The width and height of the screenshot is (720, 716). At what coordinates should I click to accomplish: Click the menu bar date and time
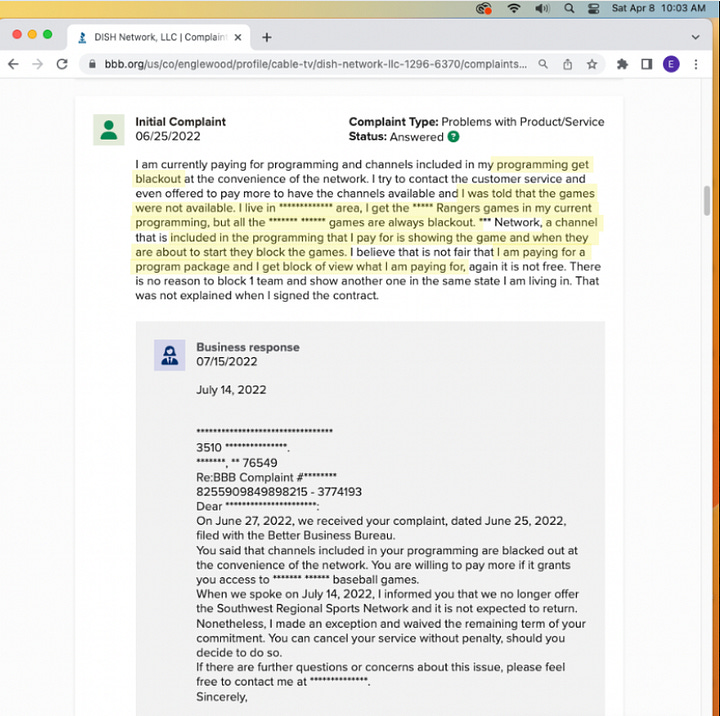[658, 8]
